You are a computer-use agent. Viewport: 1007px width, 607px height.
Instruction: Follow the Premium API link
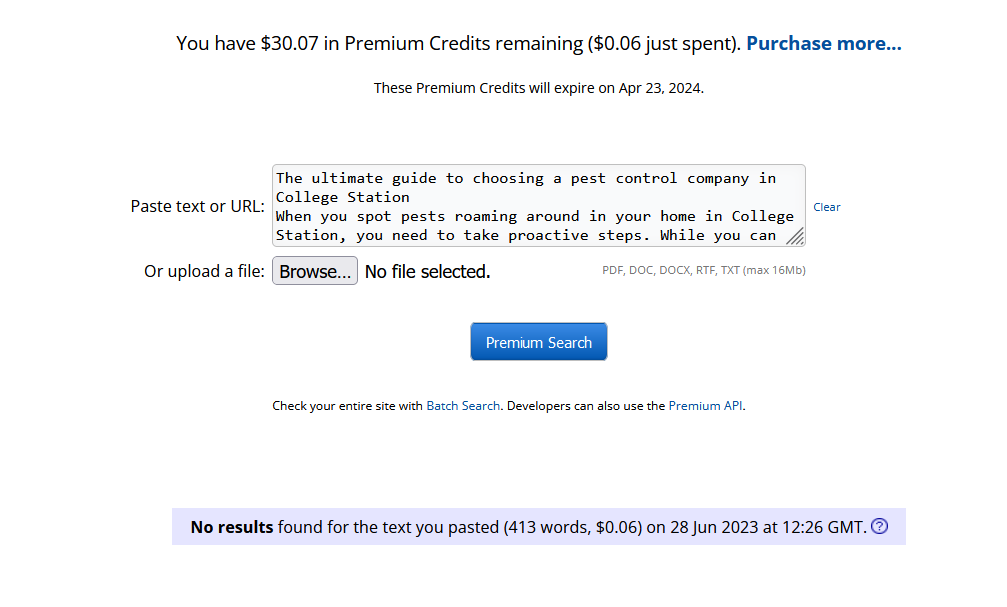[705, 406]
